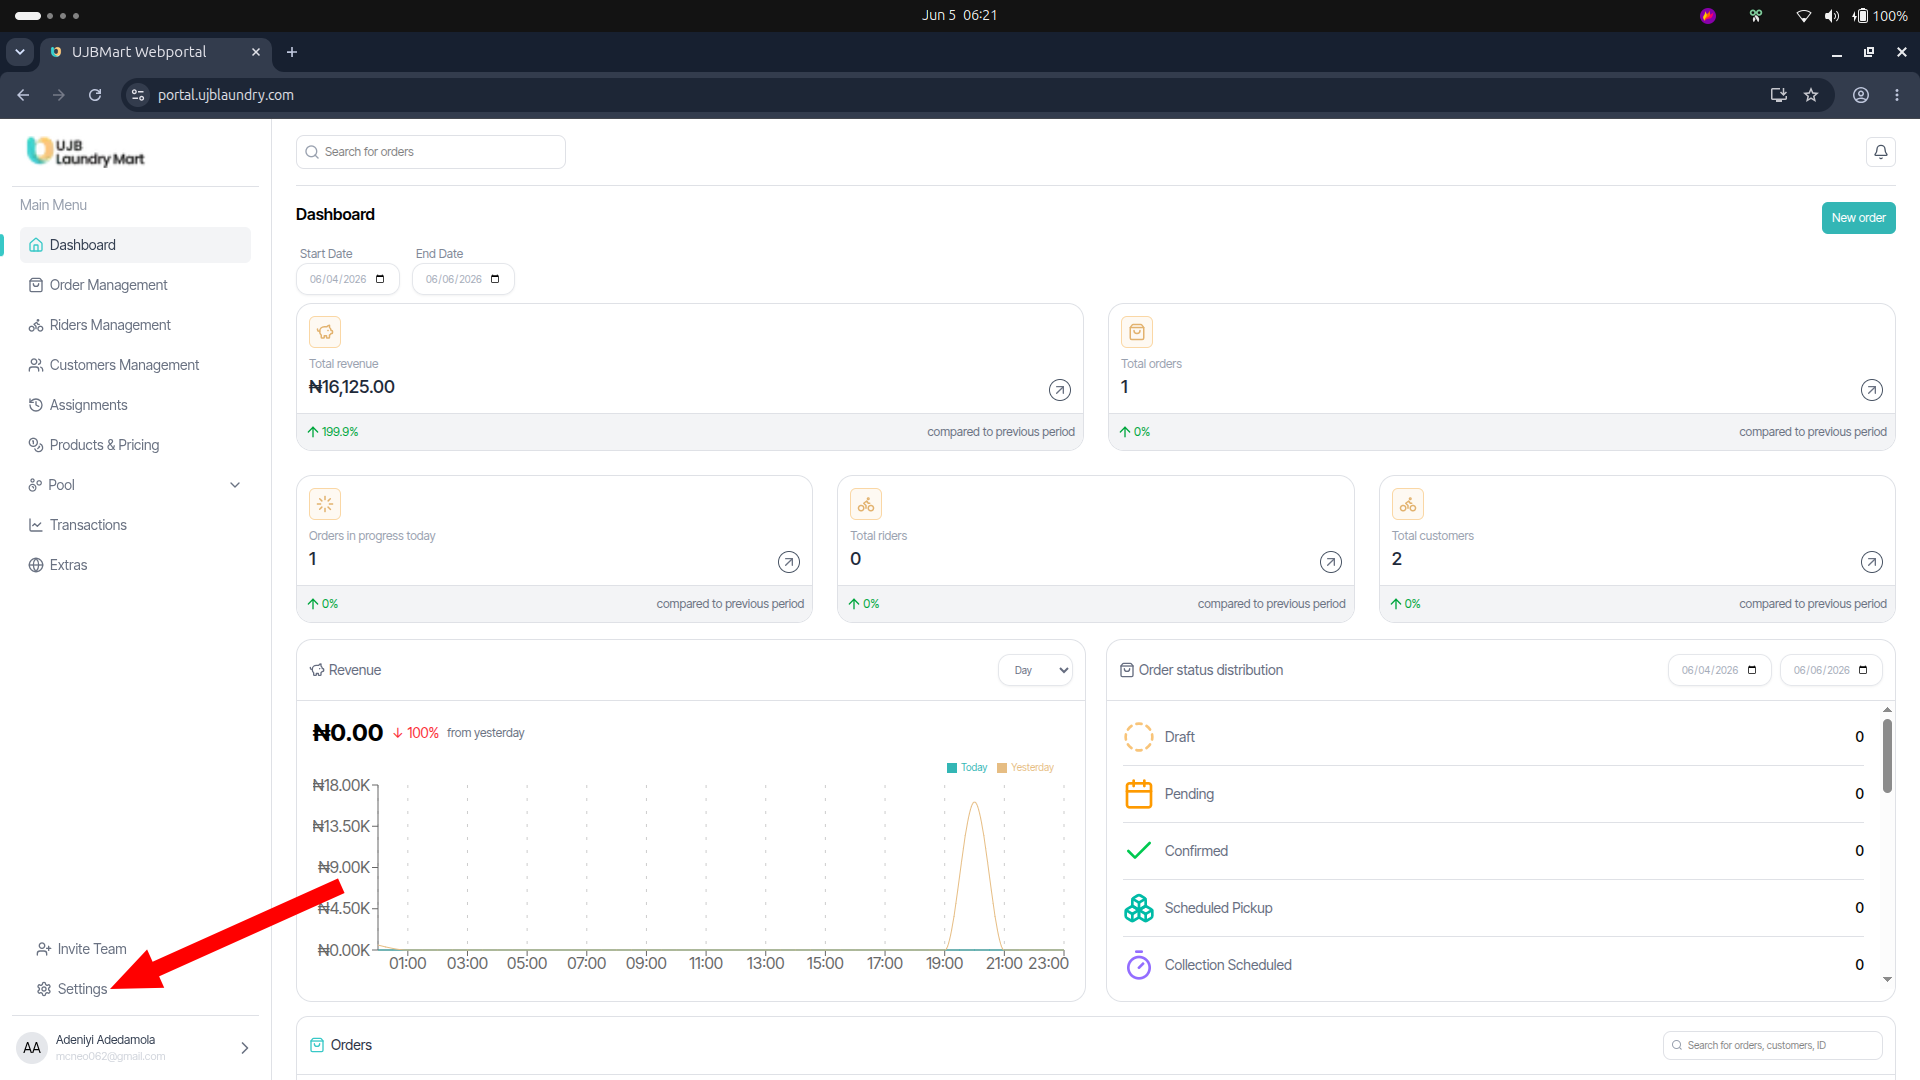
Task: Click the Total riders bike icon
Action: (x=866, y=504)
